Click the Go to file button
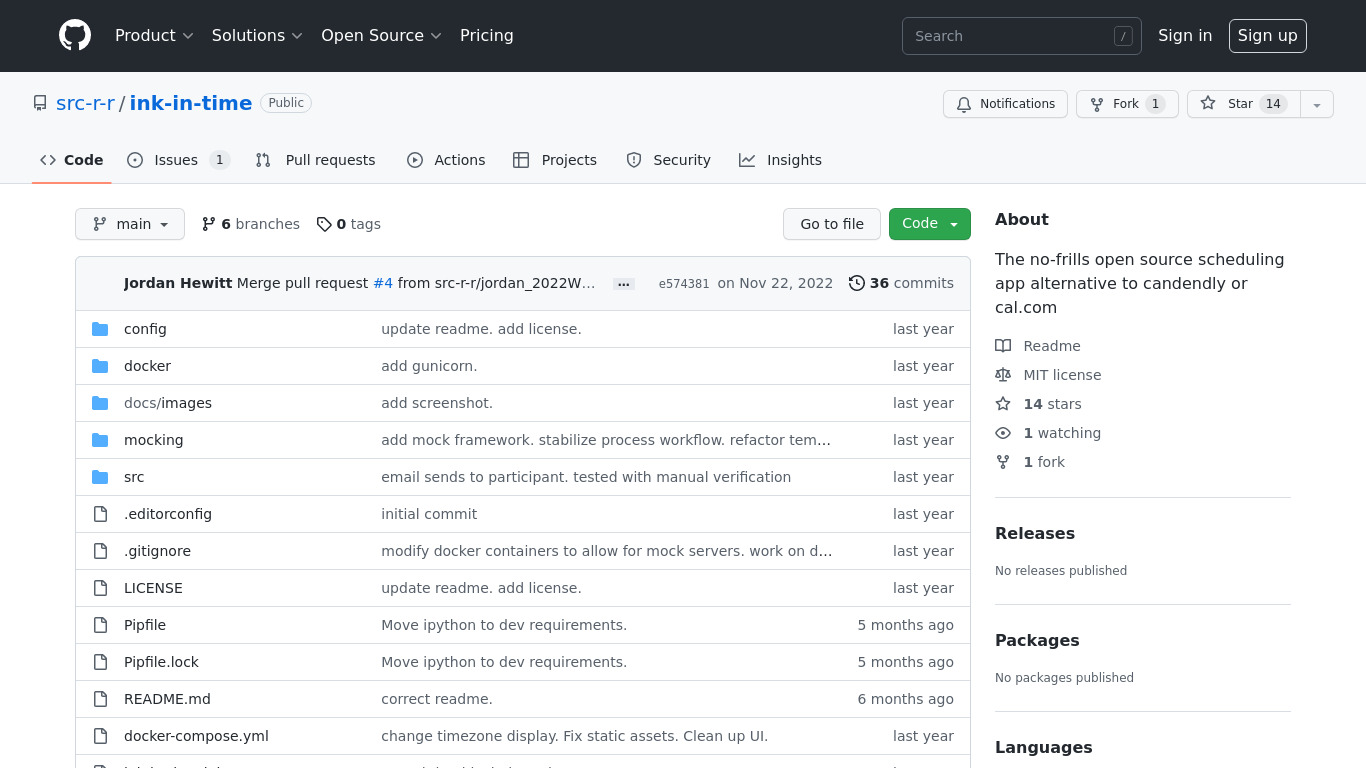Image resolution: width=1366 pixels, height=768 pixels. (x=832, y=224)
